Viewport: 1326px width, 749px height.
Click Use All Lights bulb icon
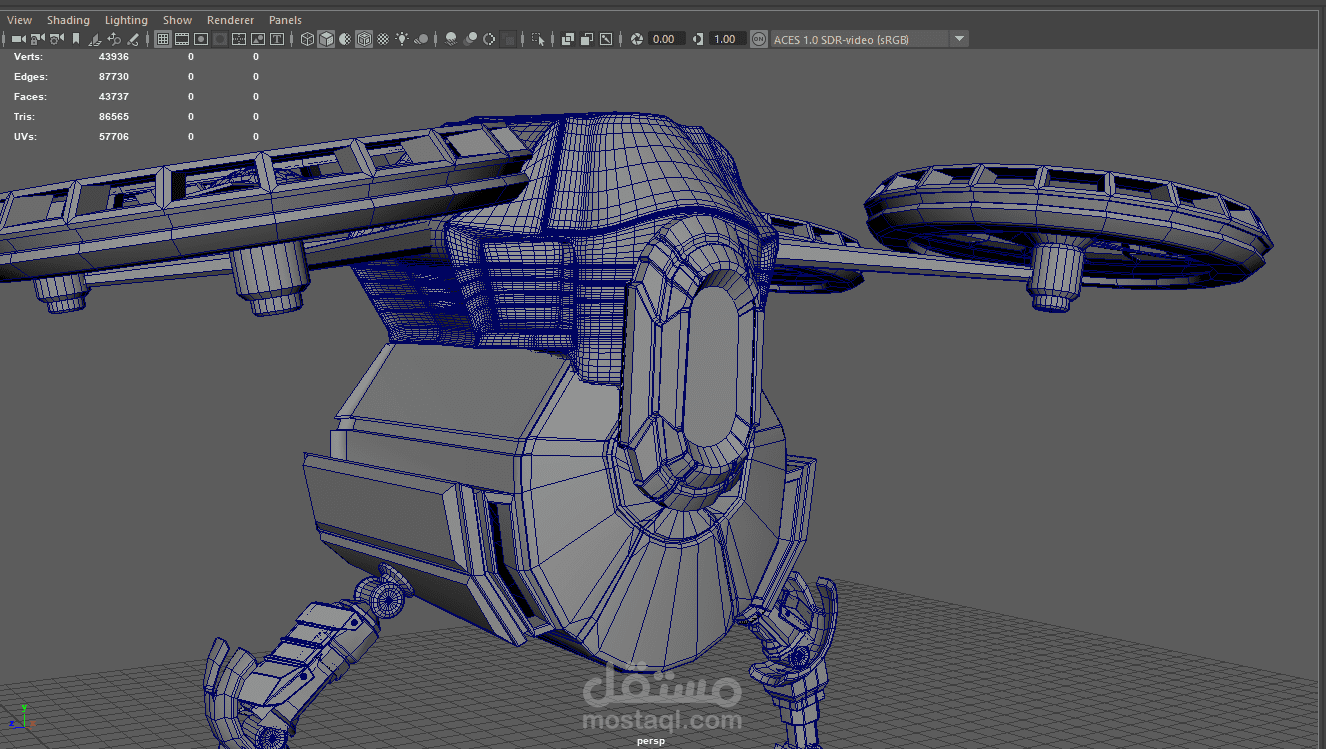(x=402, y=39)
